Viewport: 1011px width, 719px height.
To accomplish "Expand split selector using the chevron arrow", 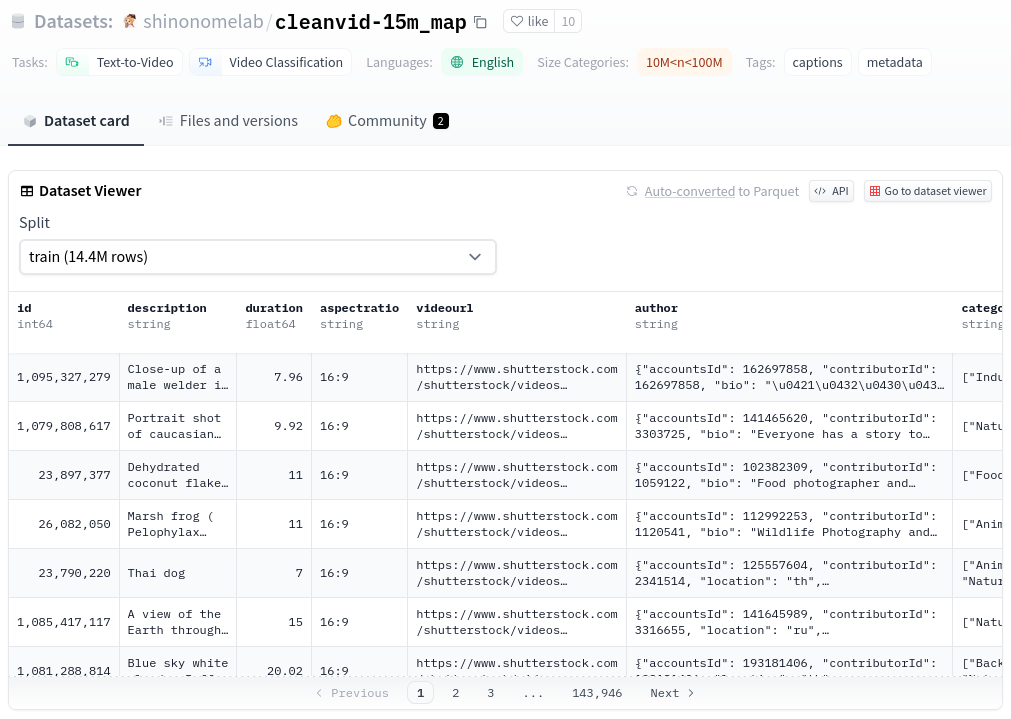I will coord(475,257).
